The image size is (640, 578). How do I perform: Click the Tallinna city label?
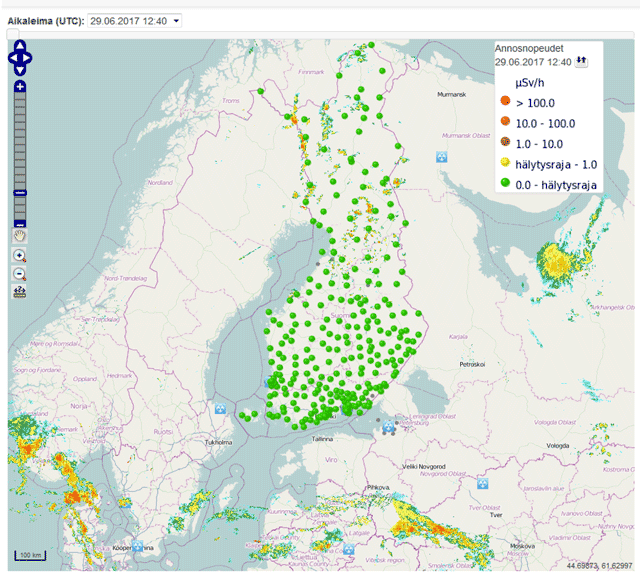pyautogui.click(x=323, y=438)
